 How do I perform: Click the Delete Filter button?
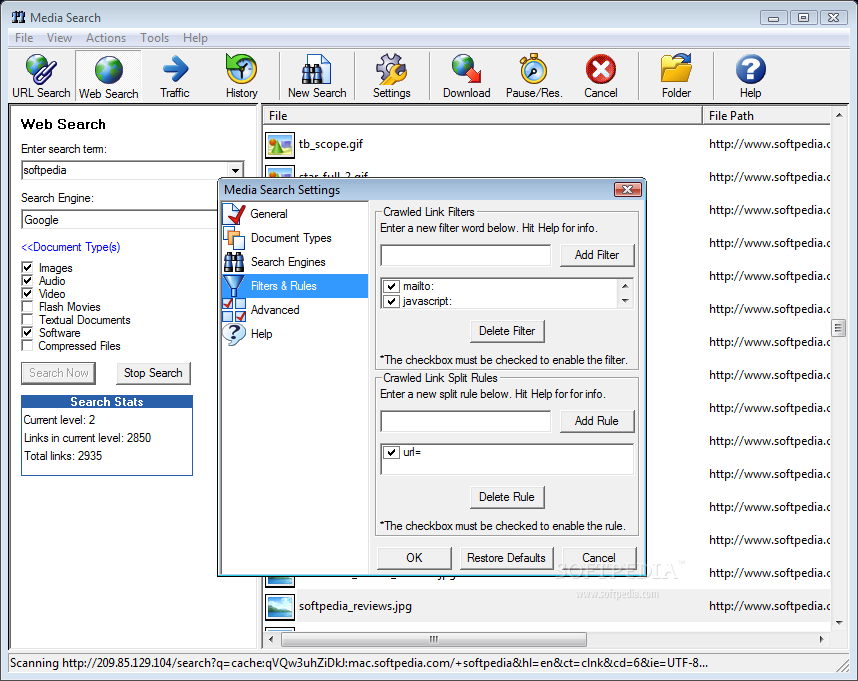(x=507, y=331)
